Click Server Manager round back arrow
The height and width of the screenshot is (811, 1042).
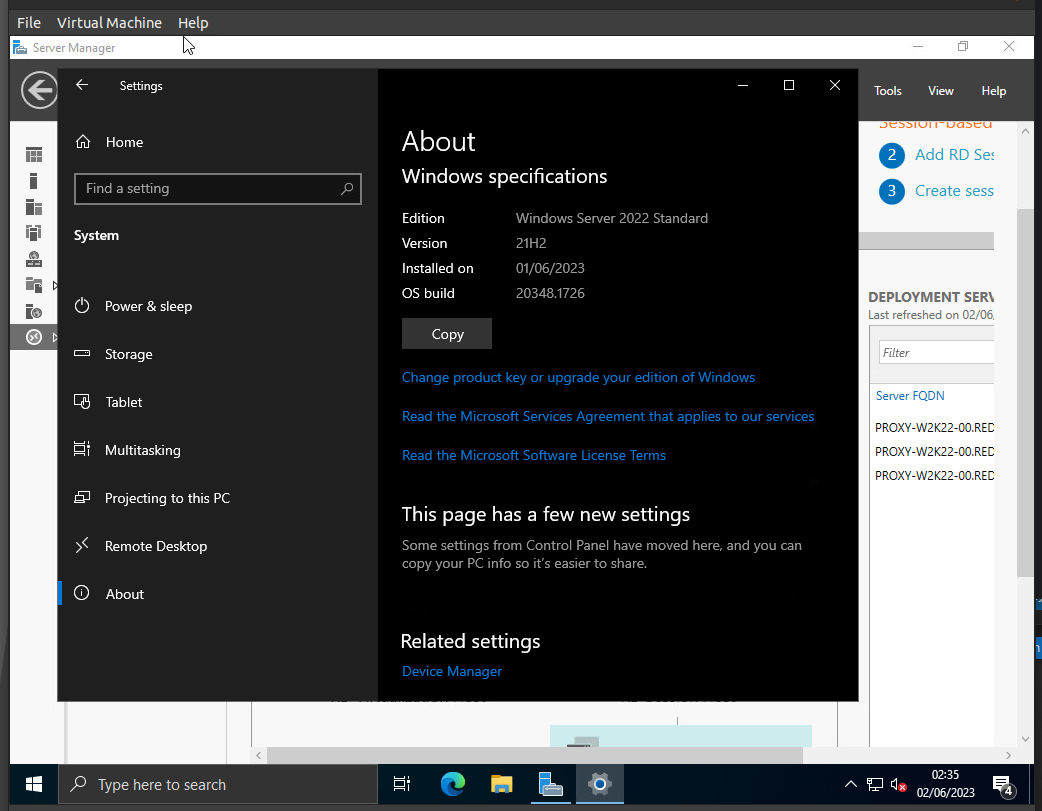pos(39,90)
